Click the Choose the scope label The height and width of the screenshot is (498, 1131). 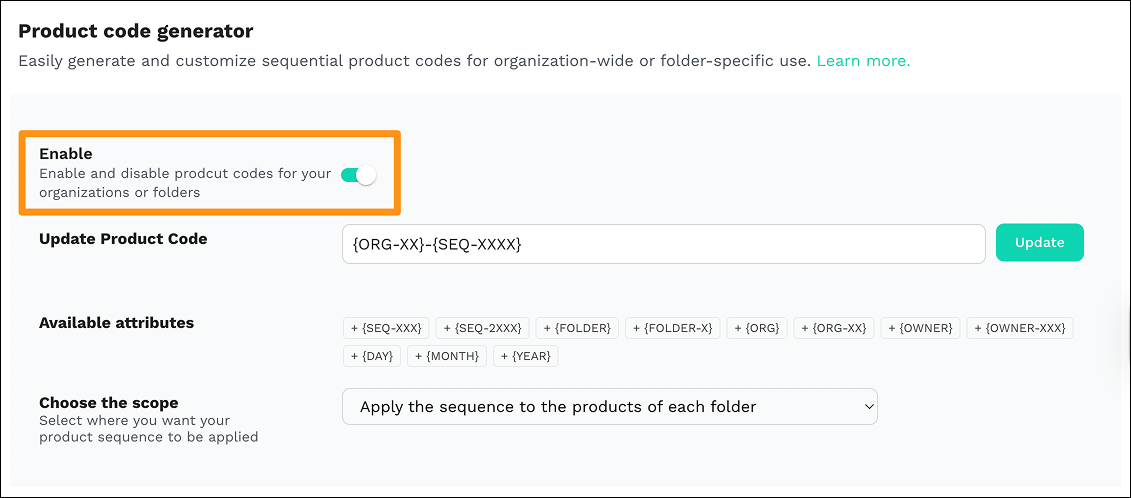coord(108,403)
